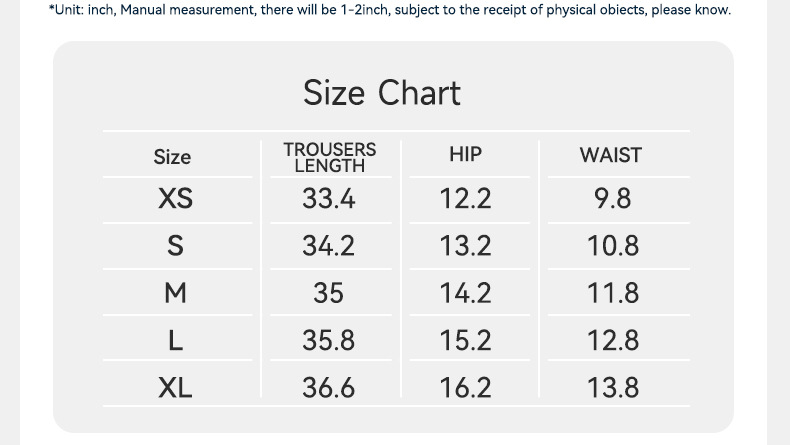The width and height of the screenshot is (790, 445).
Task: Click the trousers length value 35
Action: click(328, 293)
